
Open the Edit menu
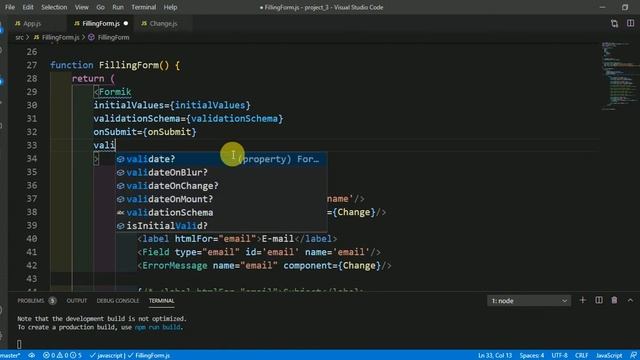[28, 7]
